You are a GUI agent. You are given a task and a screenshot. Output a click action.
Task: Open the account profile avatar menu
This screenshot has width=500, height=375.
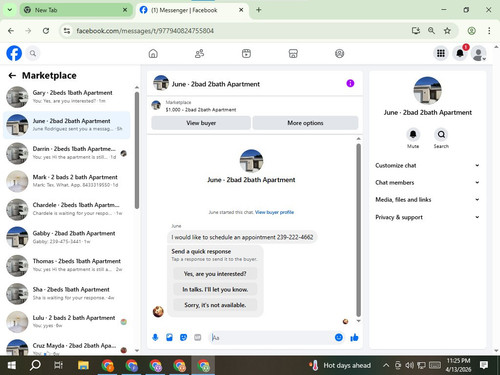pyautogui.click(x=479, y=54)
